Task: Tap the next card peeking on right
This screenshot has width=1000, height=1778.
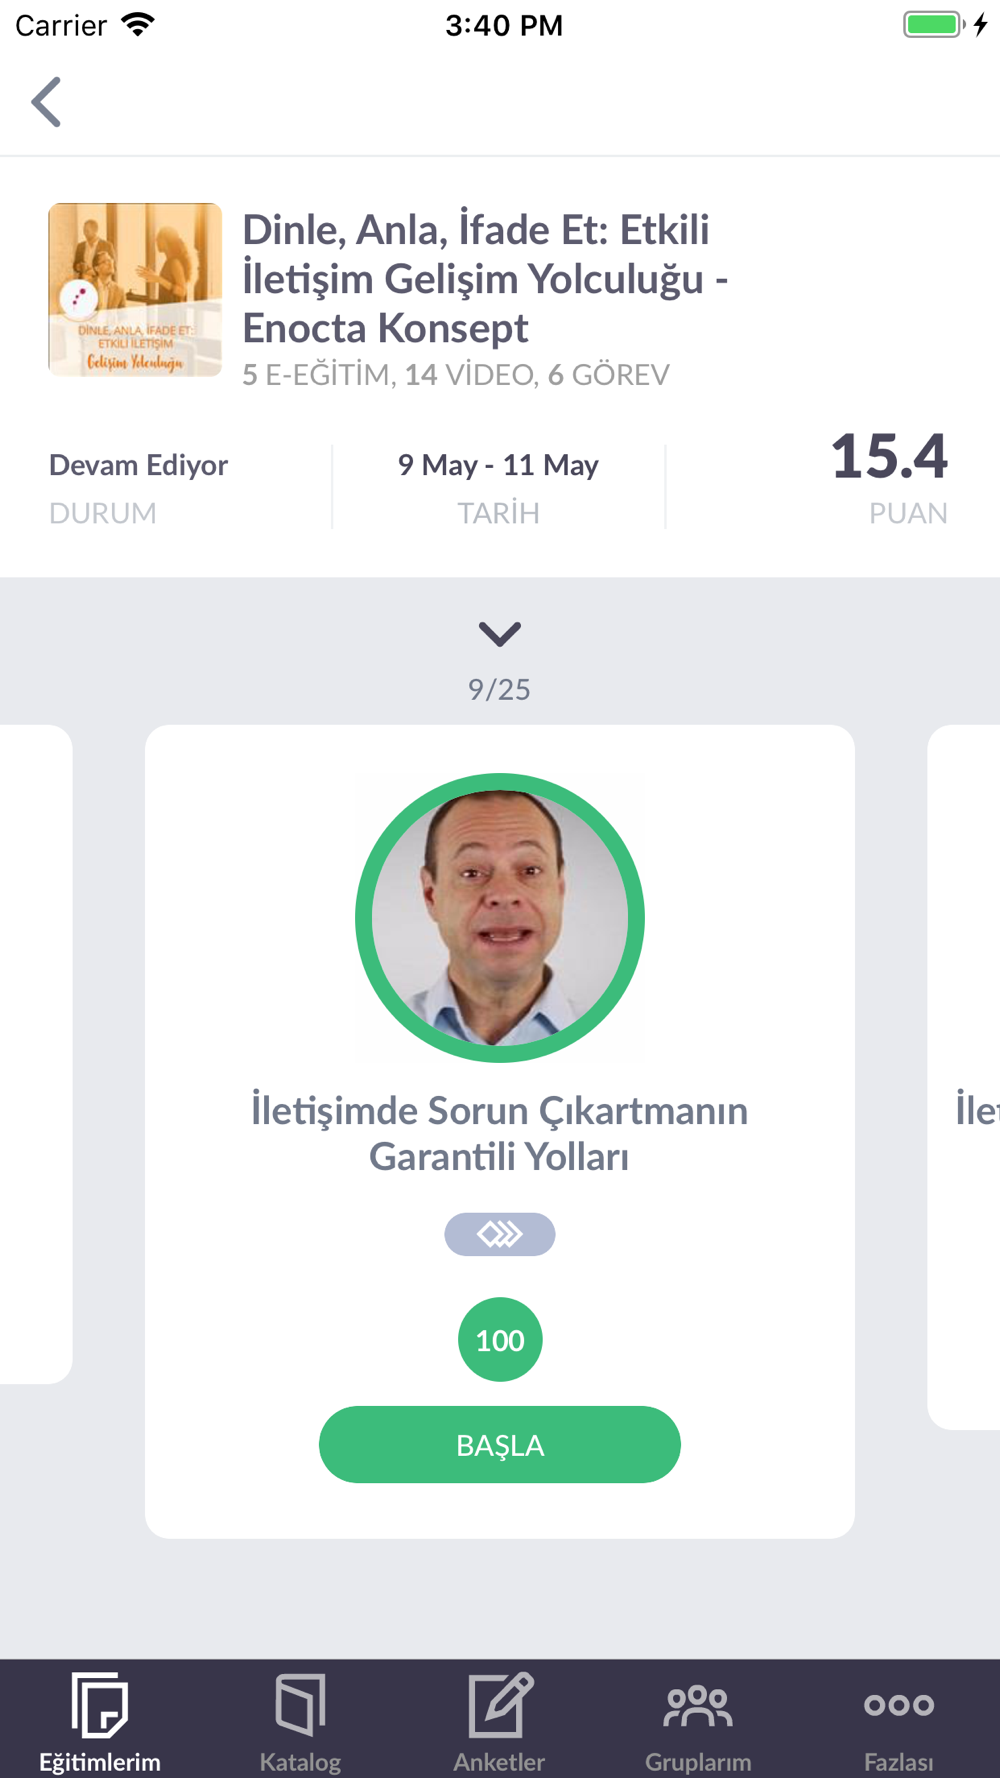Action: (x=965, y=1075)
